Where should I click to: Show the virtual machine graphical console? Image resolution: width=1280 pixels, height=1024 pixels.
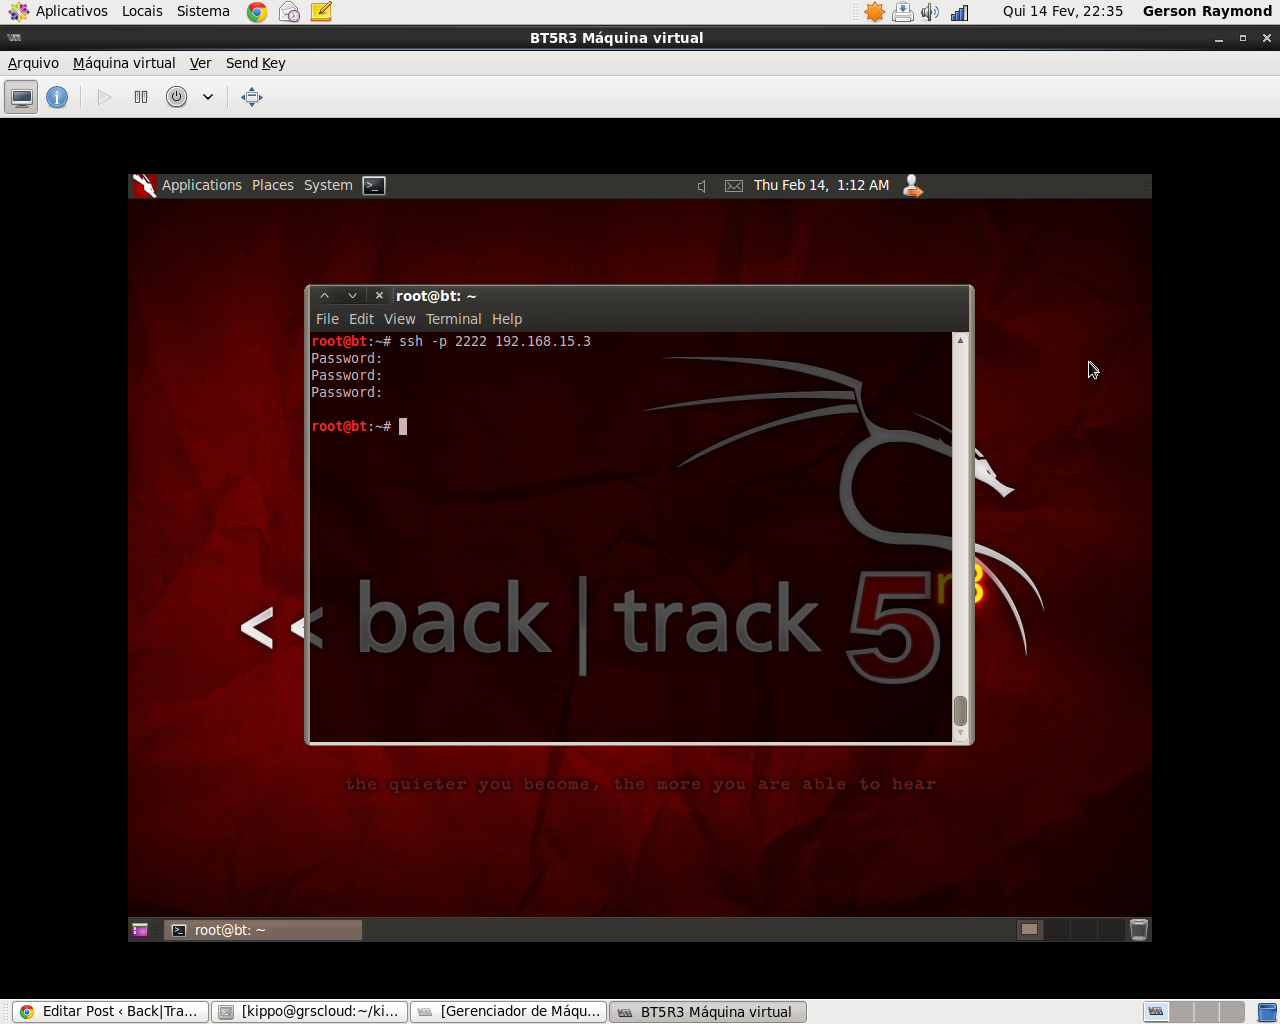click(x=21, y=97)
